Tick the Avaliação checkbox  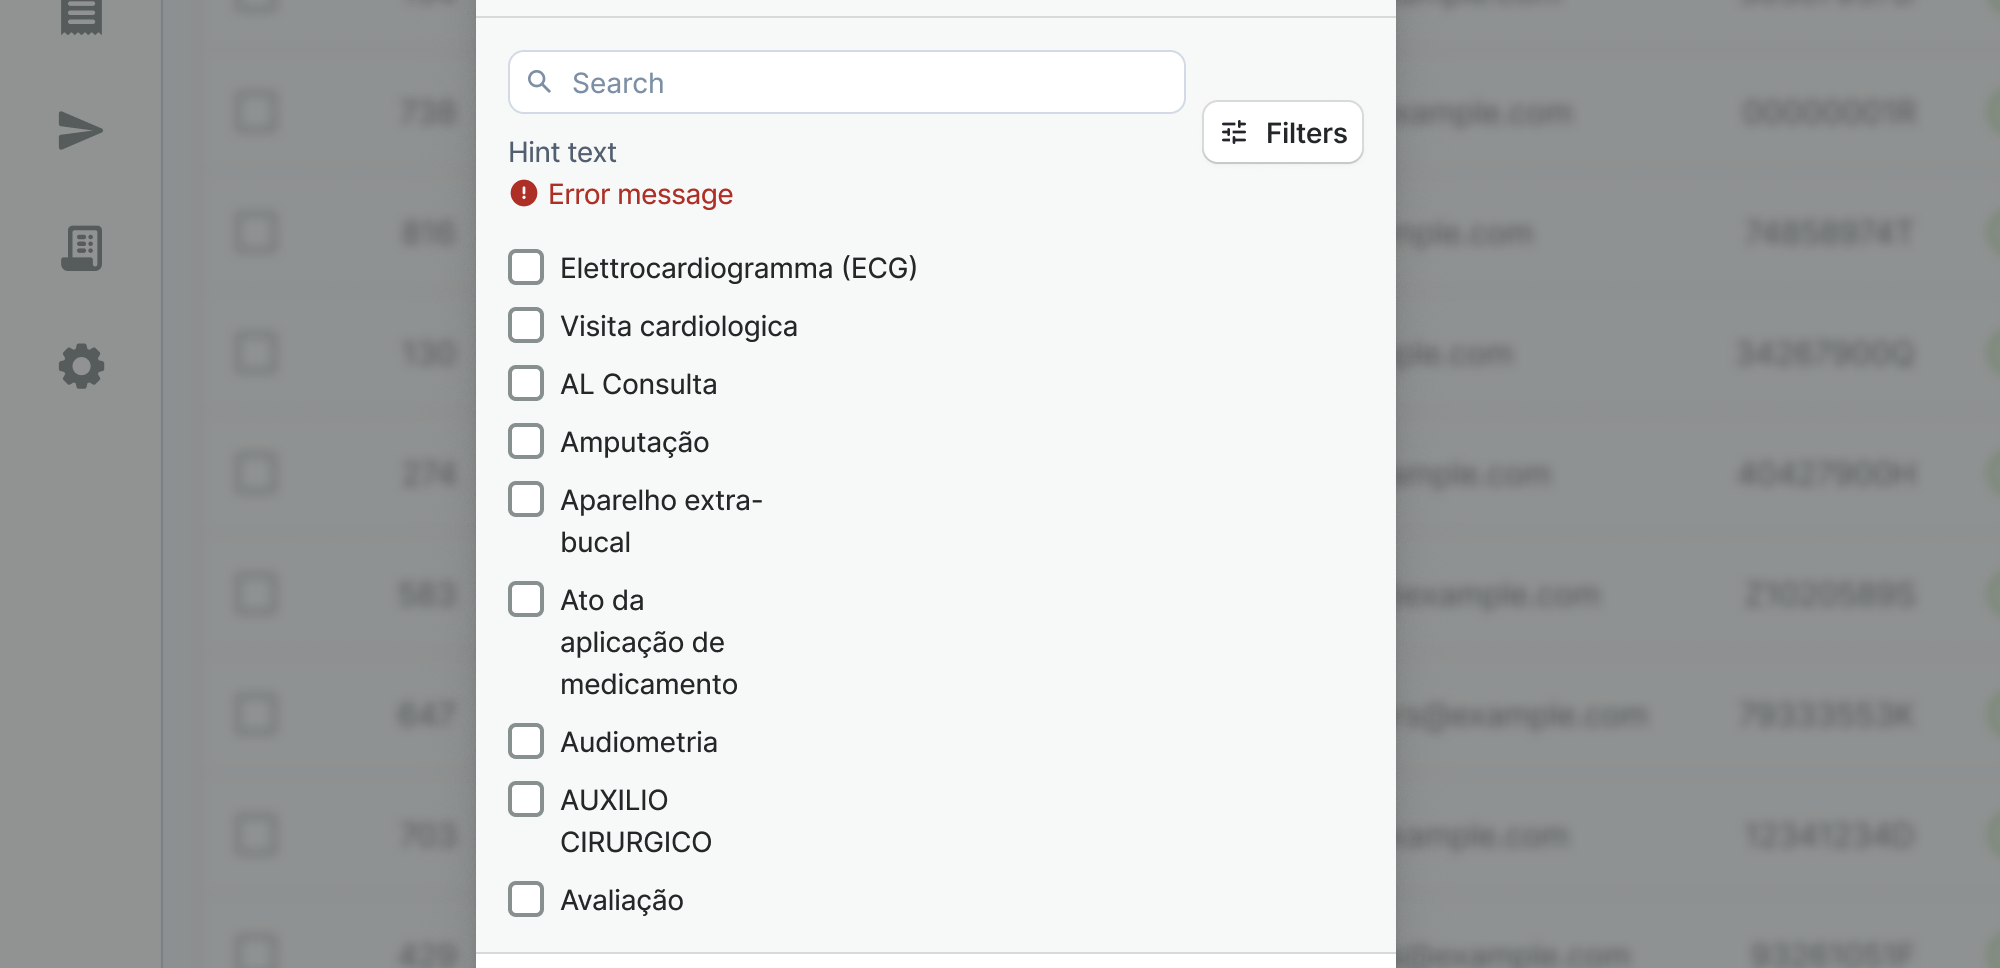[526, 899]
